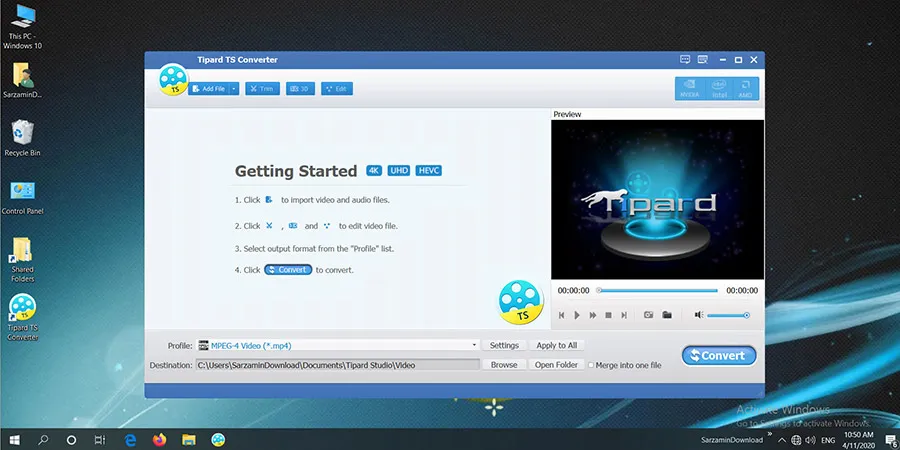900x450 pixels.
Task: Expand the Profile format dropdown
Action: (474, 346)
